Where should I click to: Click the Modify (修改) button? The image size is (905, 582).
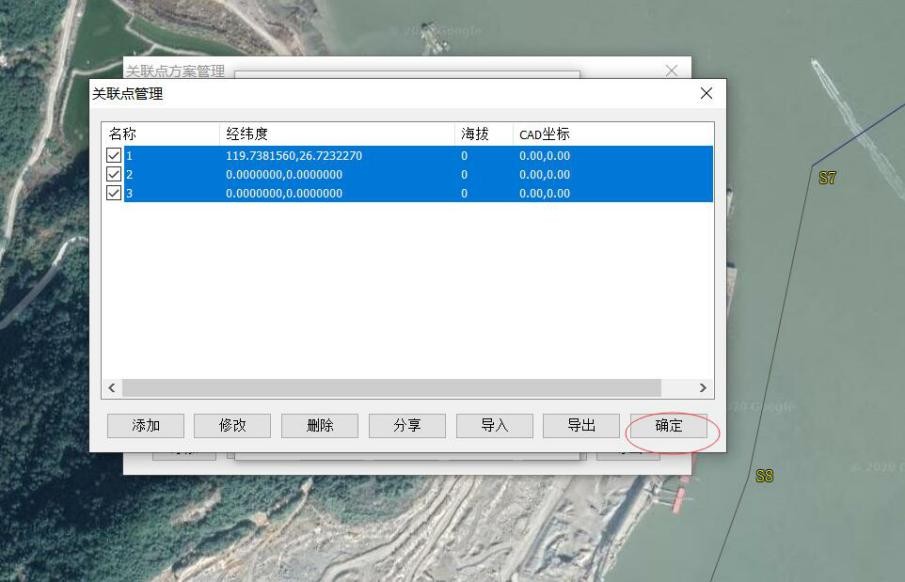(233, 425)
